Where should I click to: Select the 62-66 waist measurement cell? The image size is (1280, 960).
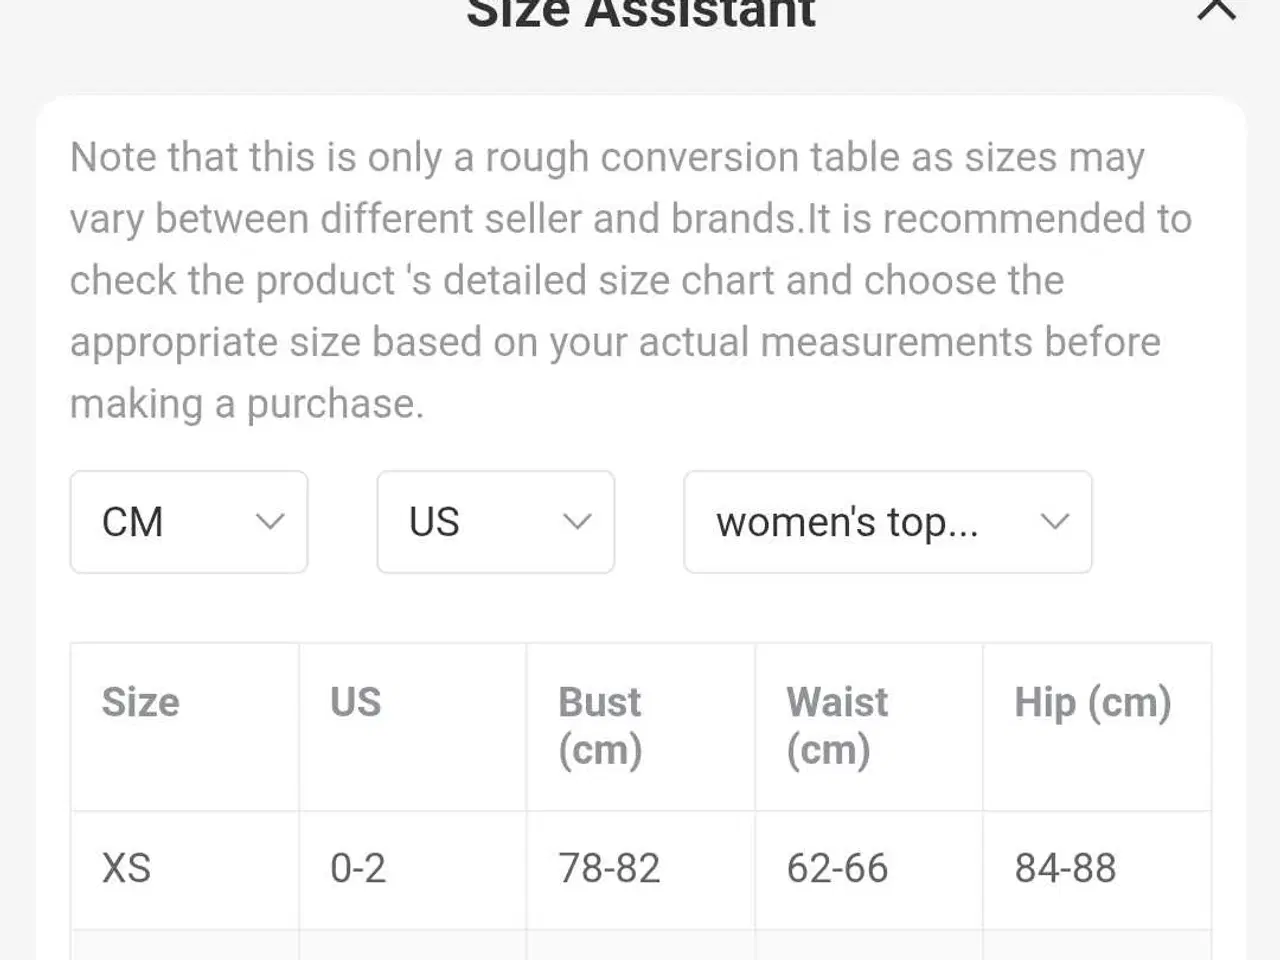837,868
